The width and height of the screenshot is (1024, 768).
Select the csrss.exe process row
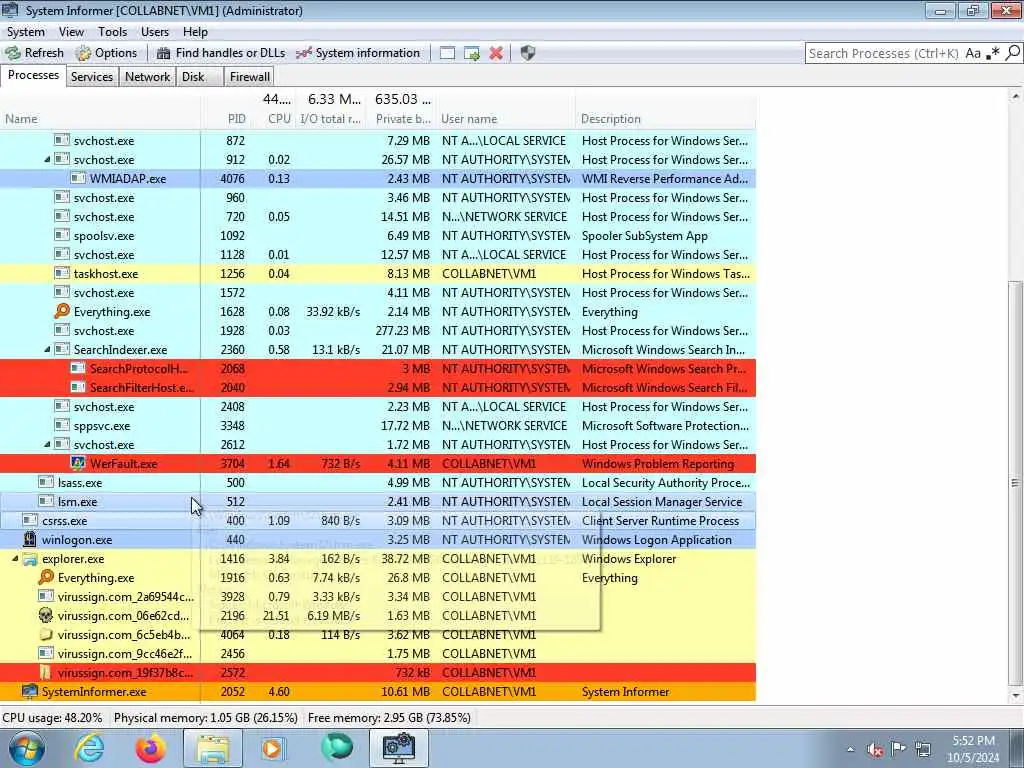pos(377,520)
